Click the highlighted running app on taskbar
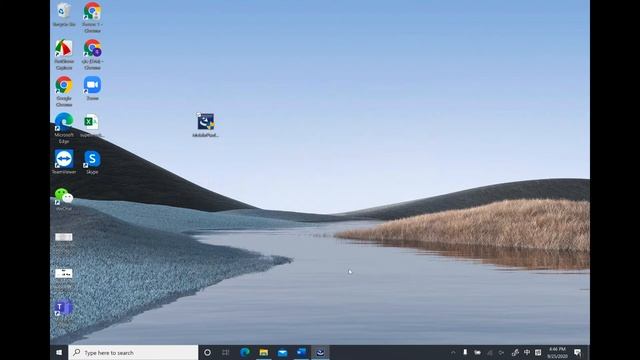The image size is (640, 360). (320, 352)
